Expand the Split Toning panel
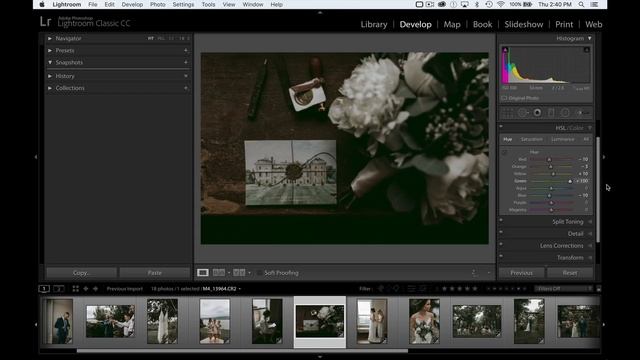 point(590,222)
